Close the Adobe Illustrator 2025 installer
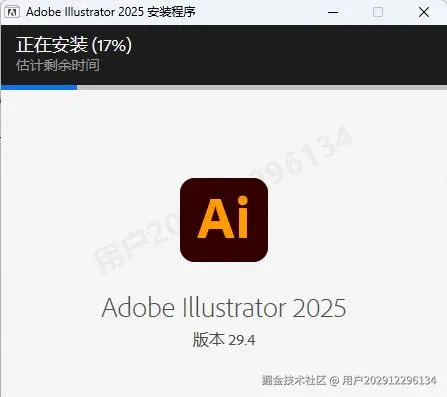447x397 pixels. 424,12
